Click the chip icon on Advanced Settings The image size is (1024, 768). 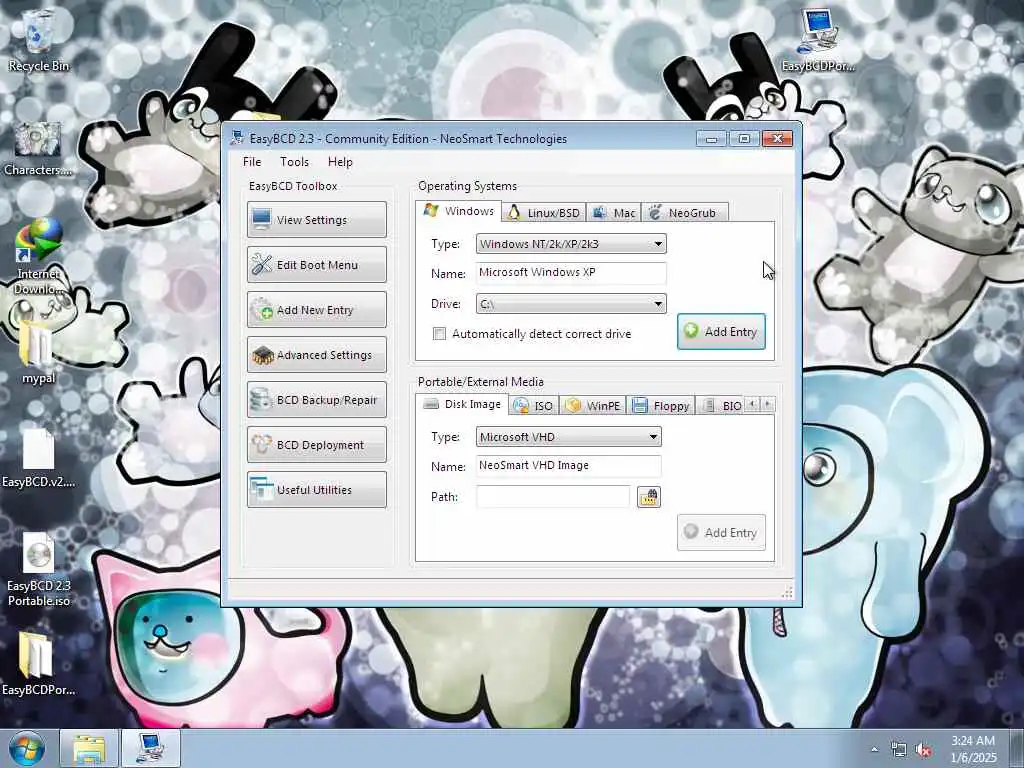click(x=263, y=355)
